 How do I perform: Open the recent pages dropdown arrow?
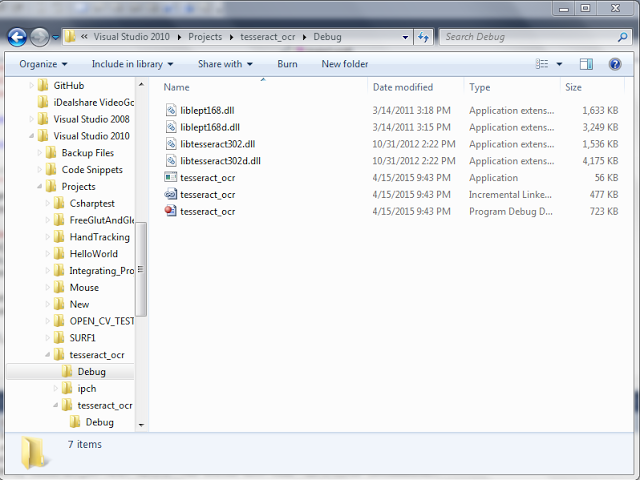point(56,38)
